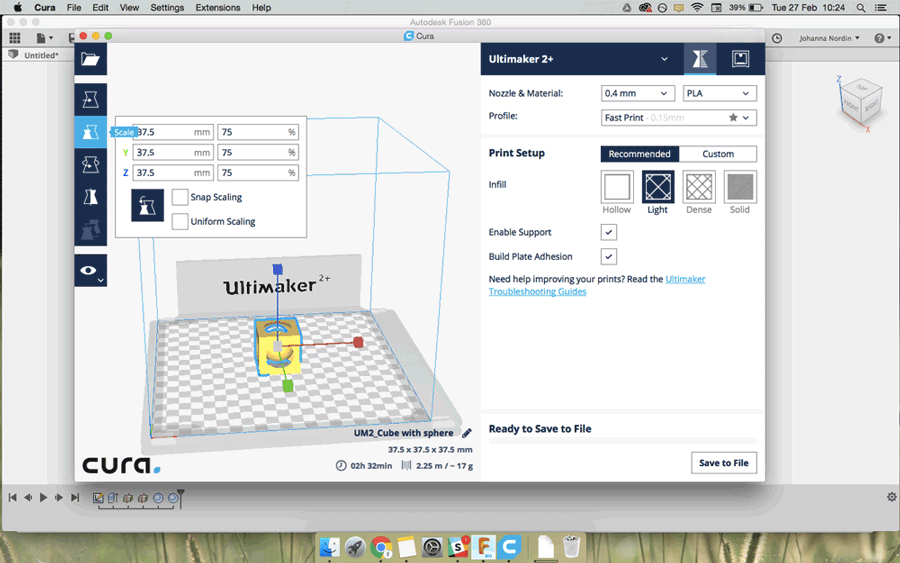Open the Ultimaker 2+ printer dropdown
This screenshot has height=563, width=900.
click(581, 59)
